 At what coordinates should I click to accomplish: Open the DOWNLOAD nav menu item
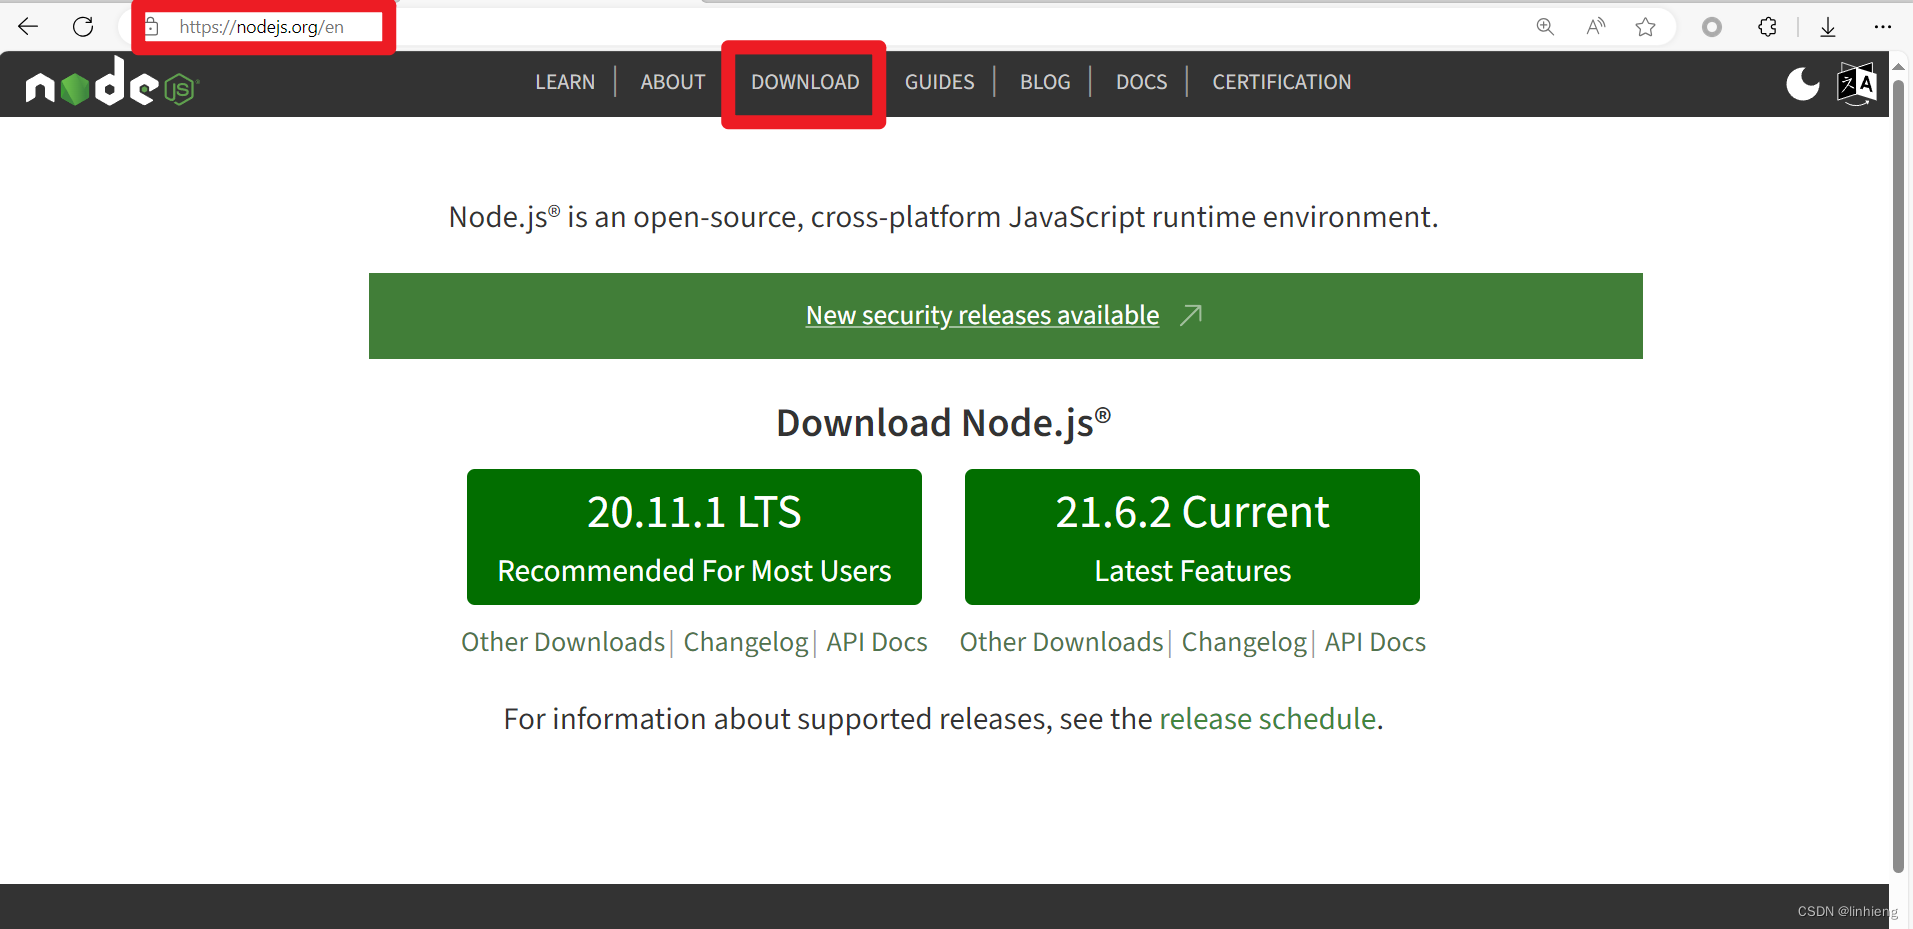click(805, 82)
